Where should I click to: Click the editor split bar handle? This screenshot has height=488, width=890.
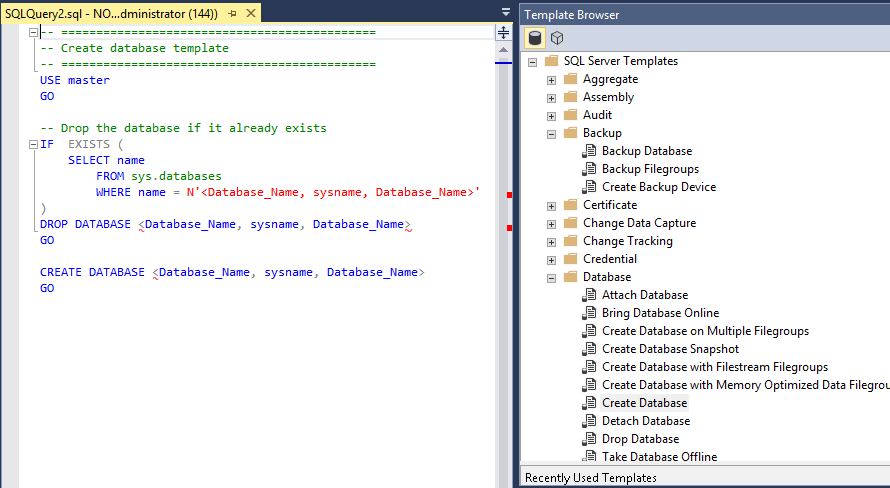click(503, 33)
